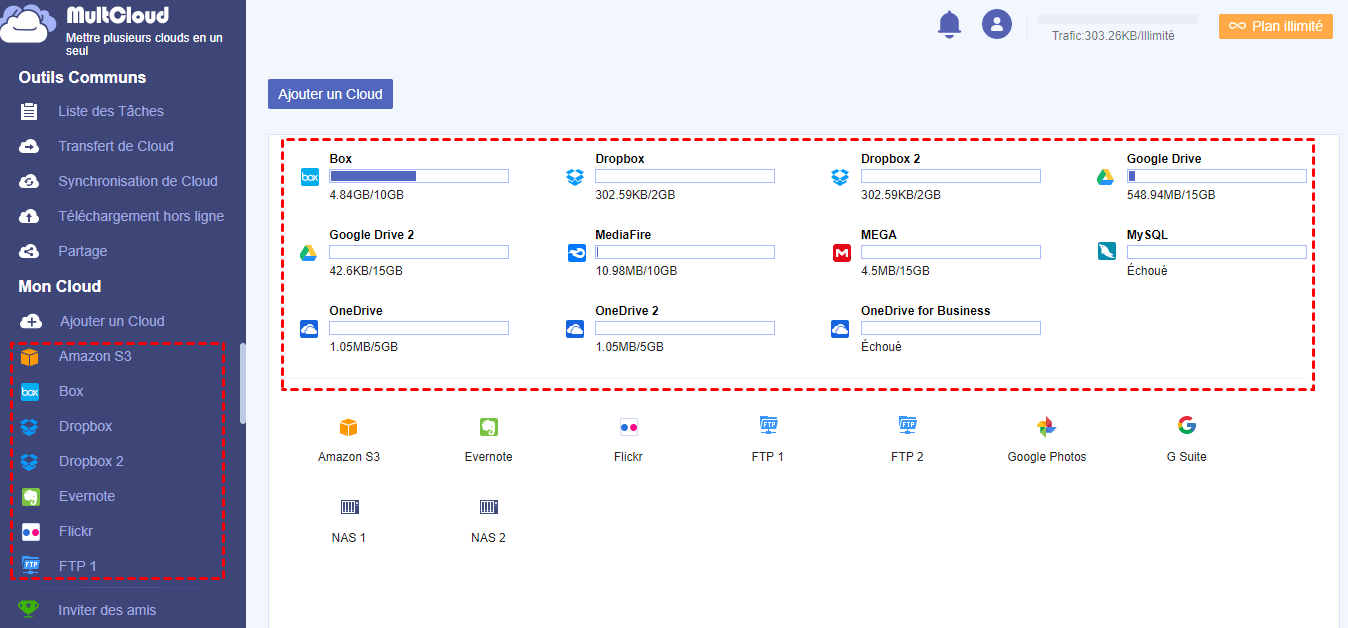Screen dimensions: 1348x628
Task: Click the blue Ajouter un Cloud button
Action: 330,94
